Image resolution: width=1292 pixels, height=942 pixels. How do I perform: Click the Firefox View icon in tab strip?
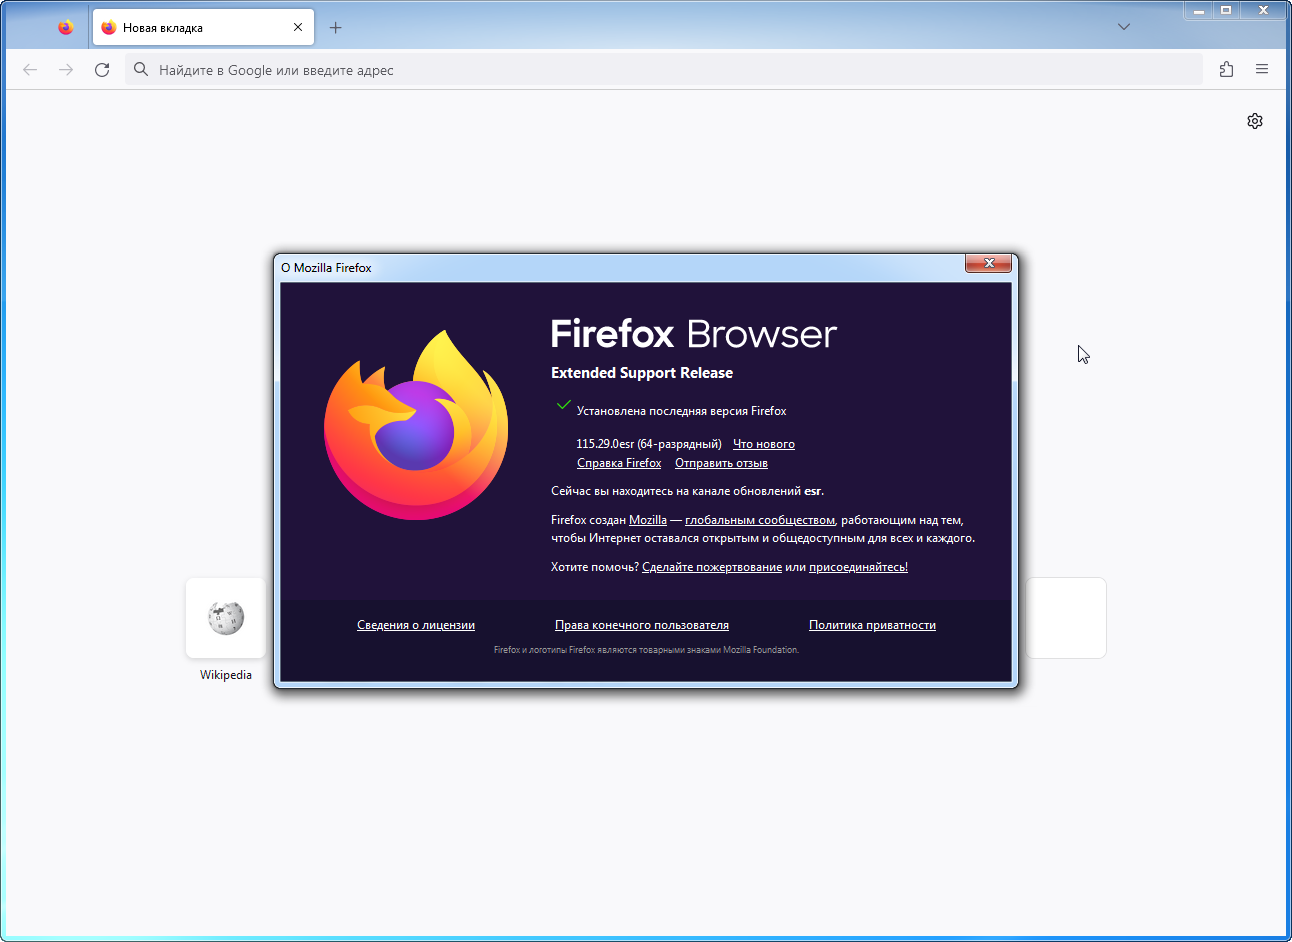pos(66,28)
